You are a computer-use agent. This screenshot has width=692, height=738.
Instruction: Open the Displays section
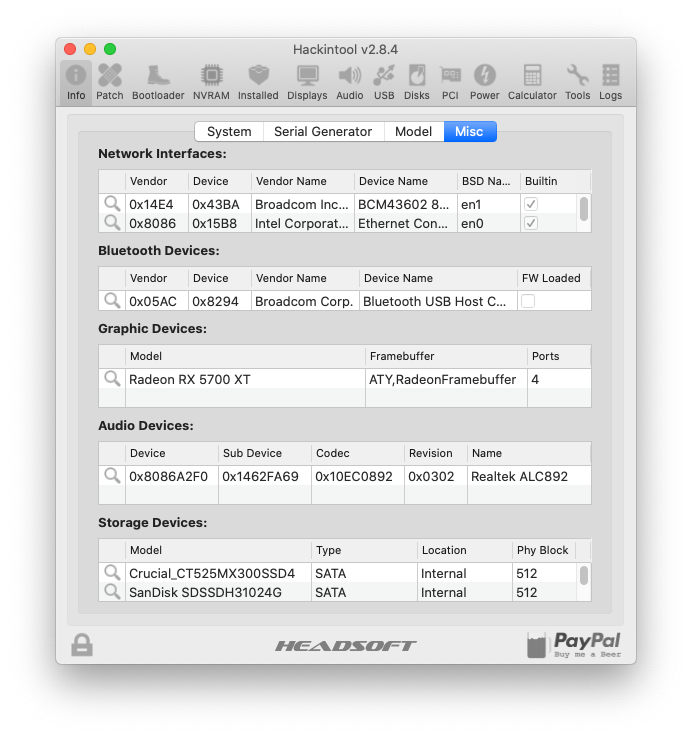coord(307,83)
